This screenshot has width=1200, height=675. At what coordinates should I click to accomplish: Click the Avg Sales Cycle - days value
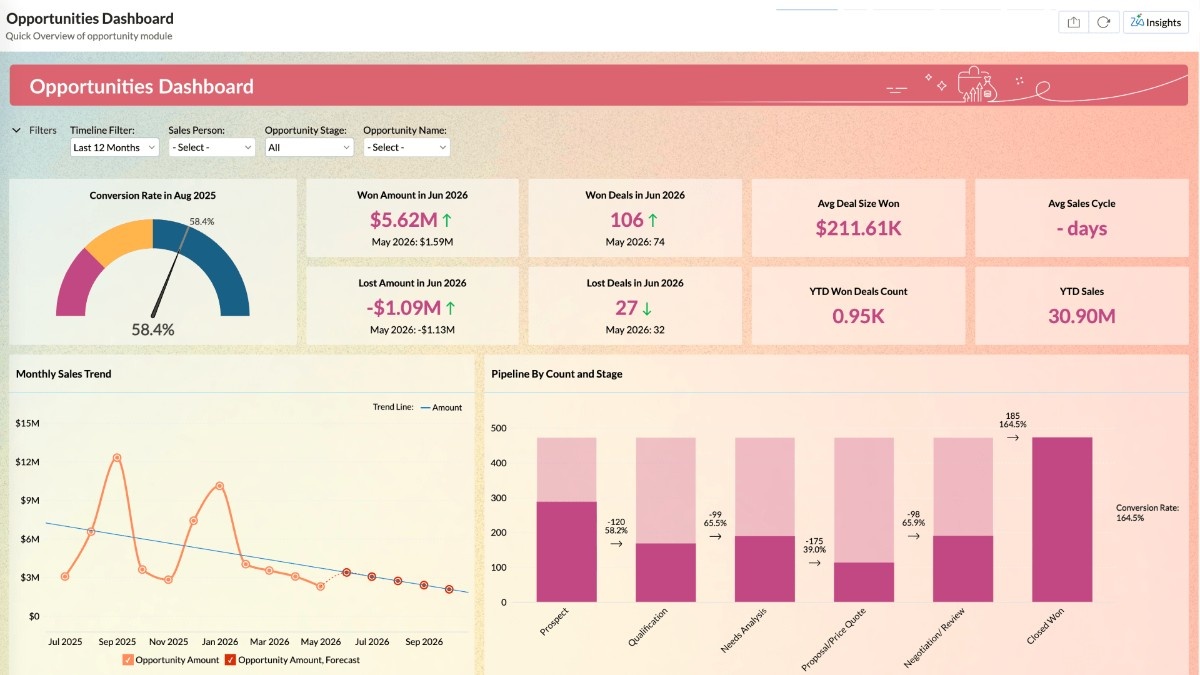point(1081,229)
